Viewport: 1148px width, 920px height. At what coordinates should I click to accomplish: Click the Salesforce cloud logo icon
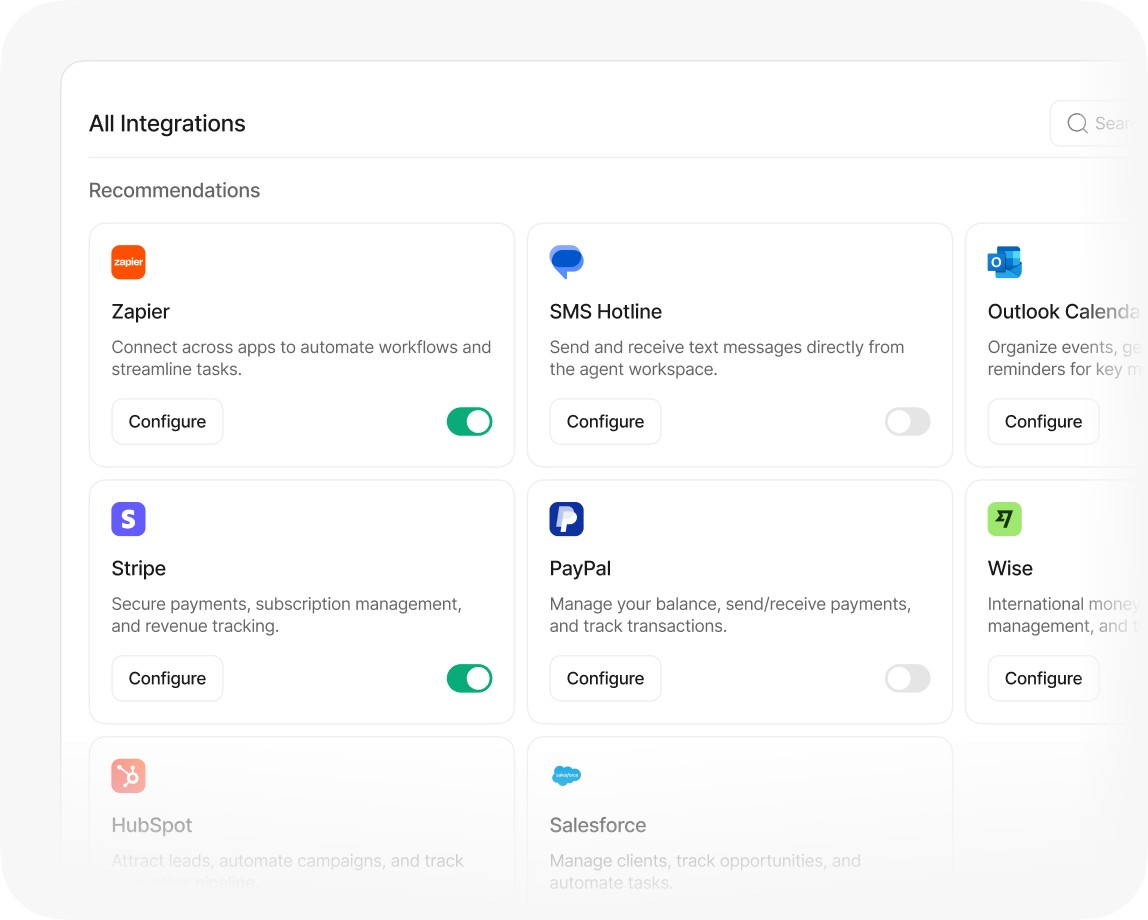567,775
